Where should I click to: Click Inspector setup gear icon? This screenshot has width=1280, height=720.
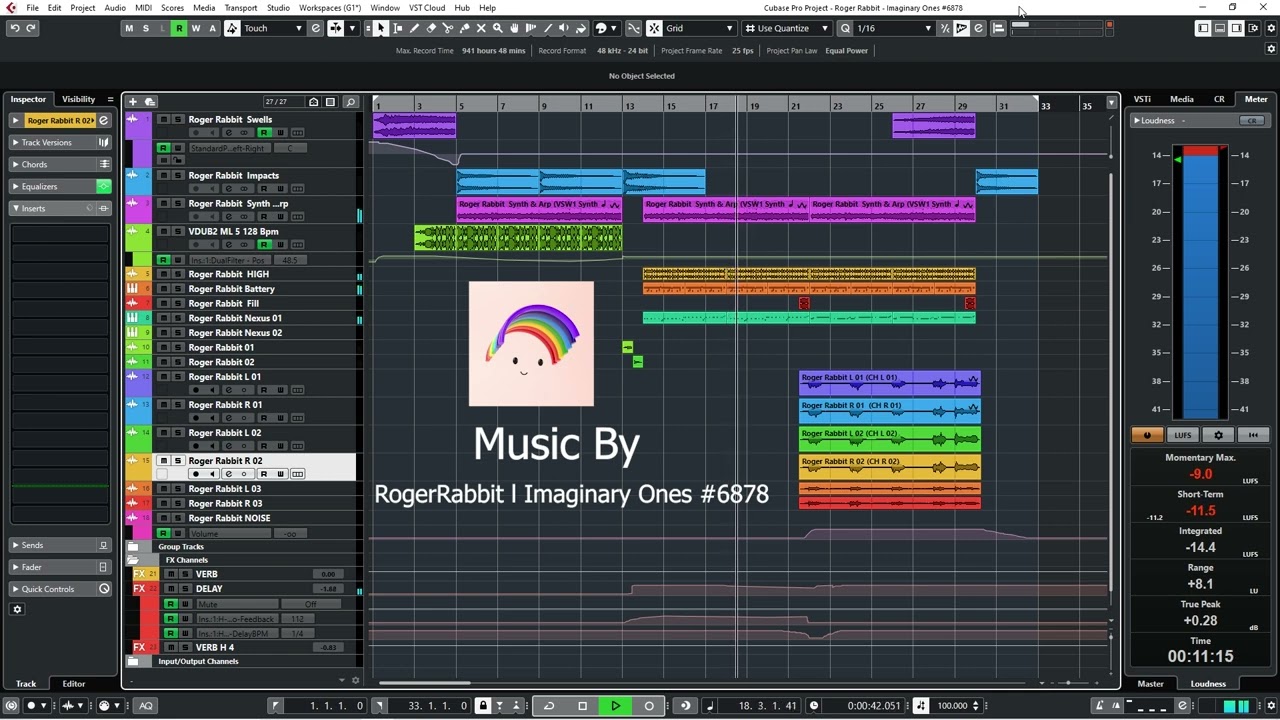point(17,609)
